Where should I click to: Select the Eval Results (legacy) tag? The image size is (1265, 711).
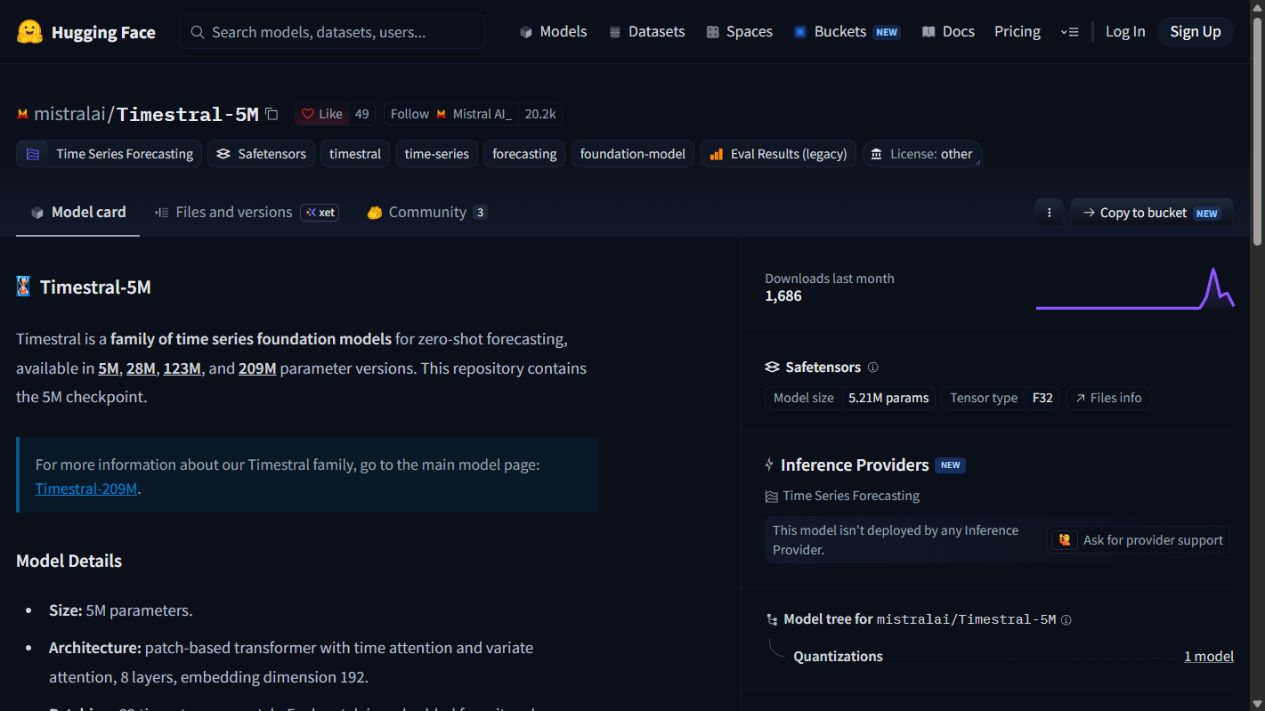[x=778, y=154]
